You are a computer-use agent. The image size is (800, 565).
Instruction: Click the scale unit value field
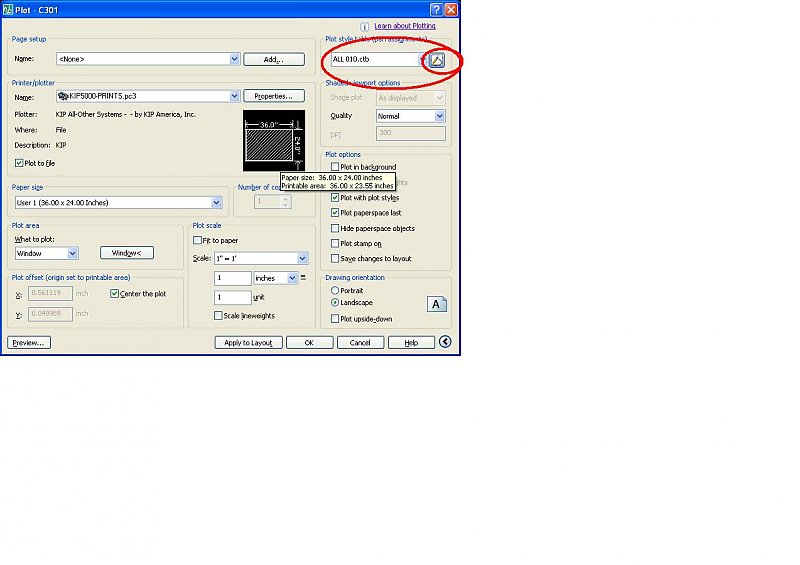pyautogui.click(x=233, y=298)
